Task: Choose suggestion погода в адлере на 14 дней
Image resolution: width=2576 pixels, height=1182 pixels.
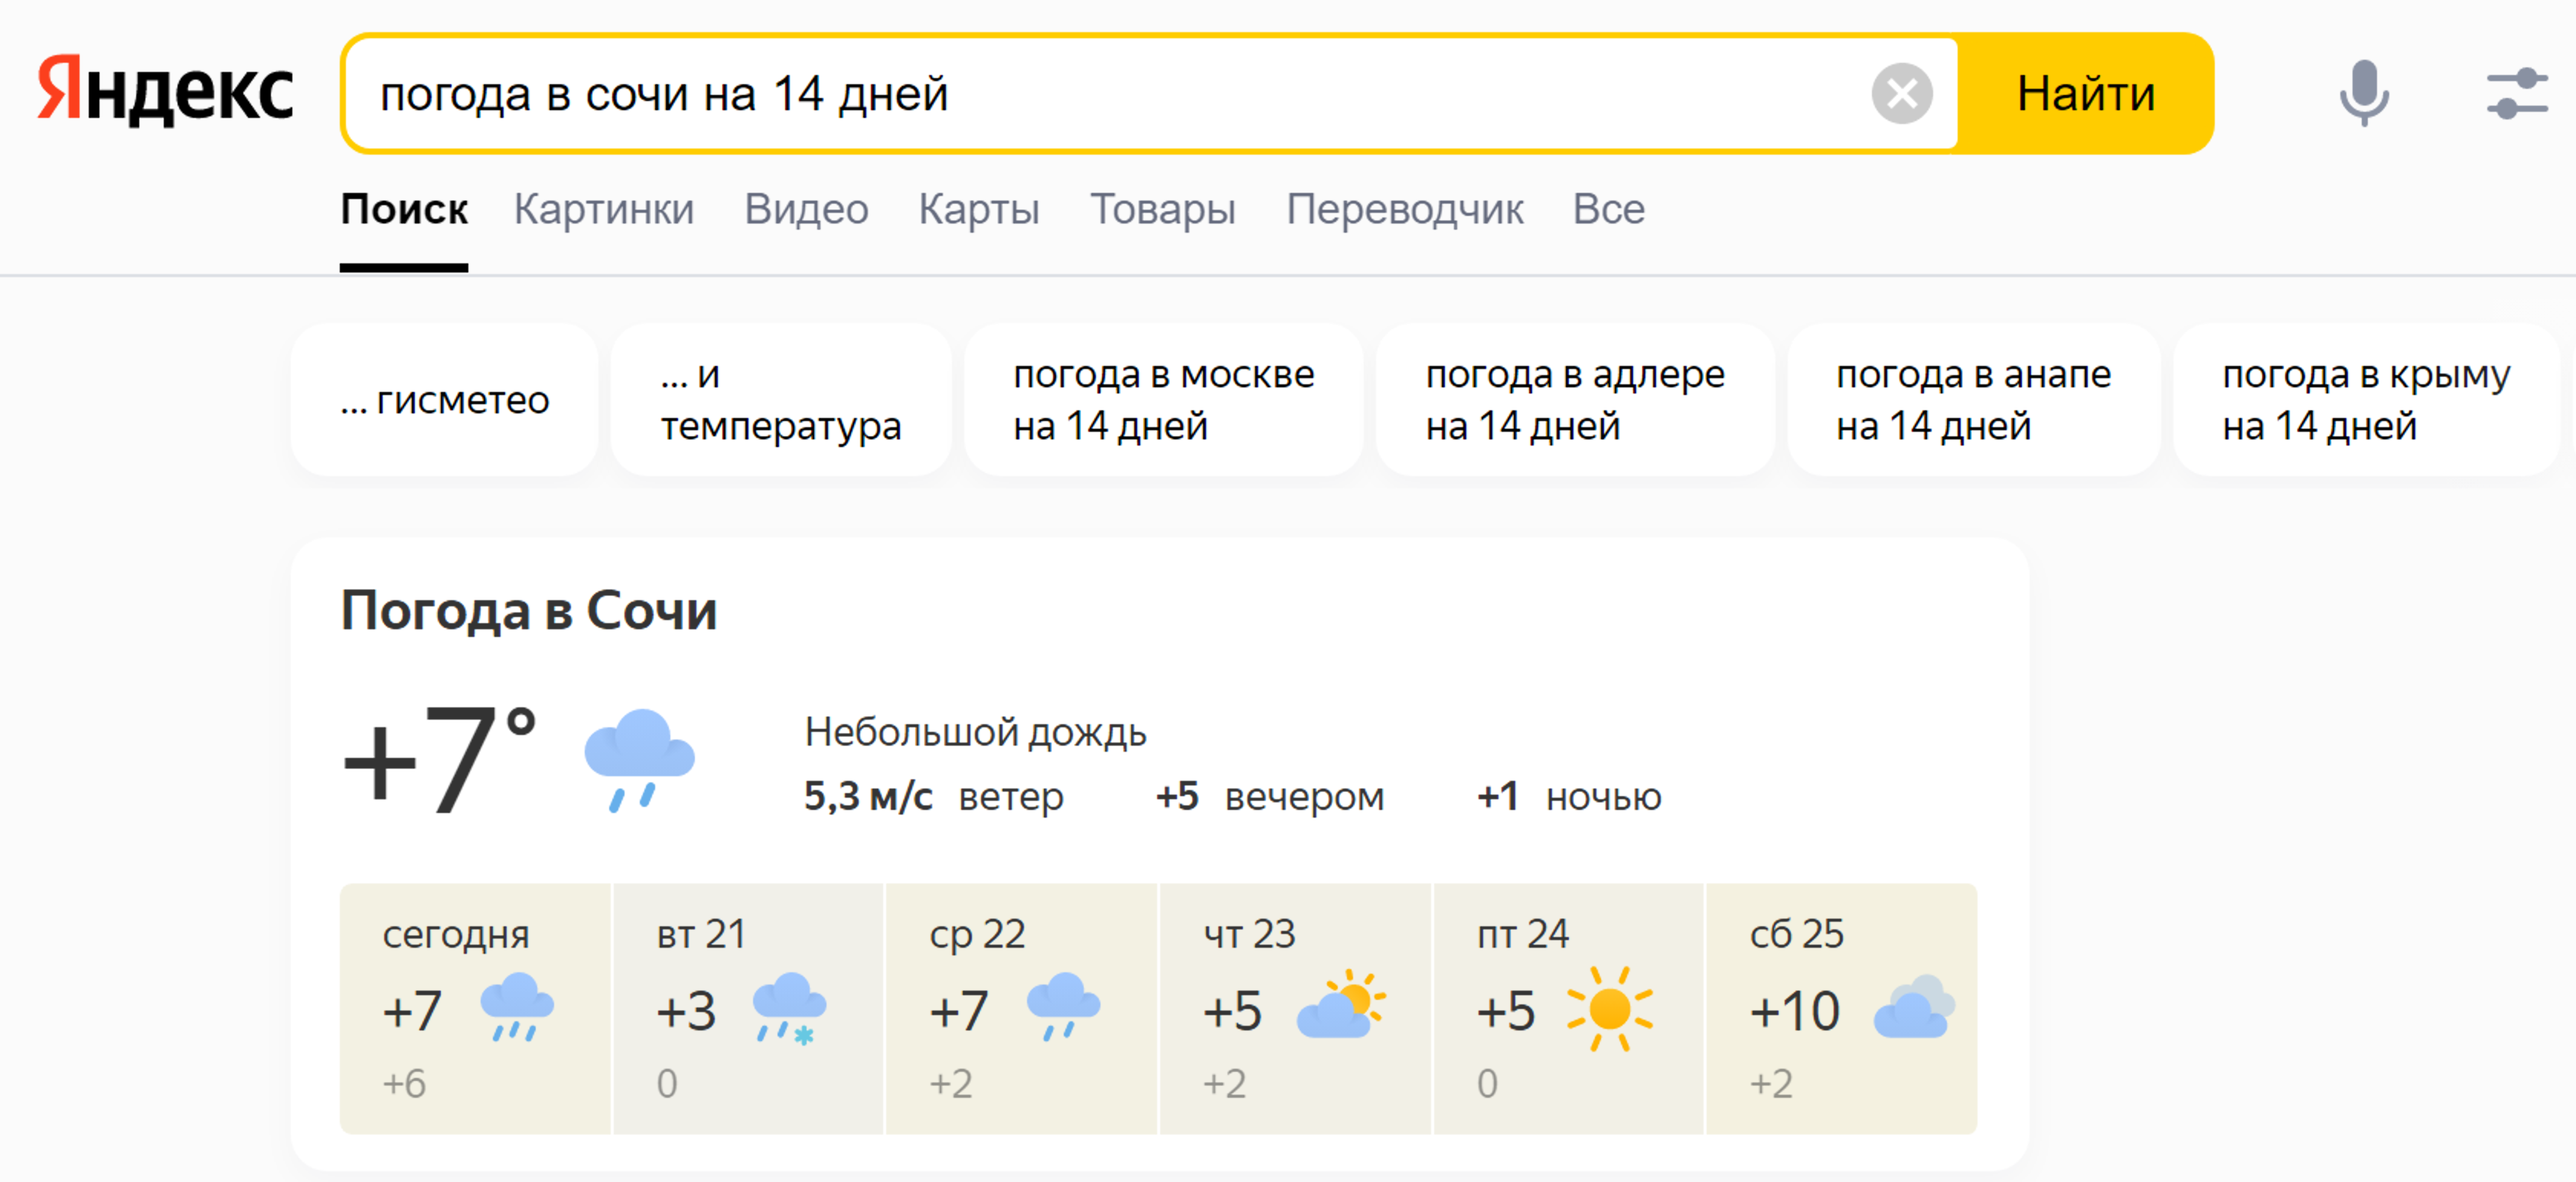Action: tap(1575, 400)
